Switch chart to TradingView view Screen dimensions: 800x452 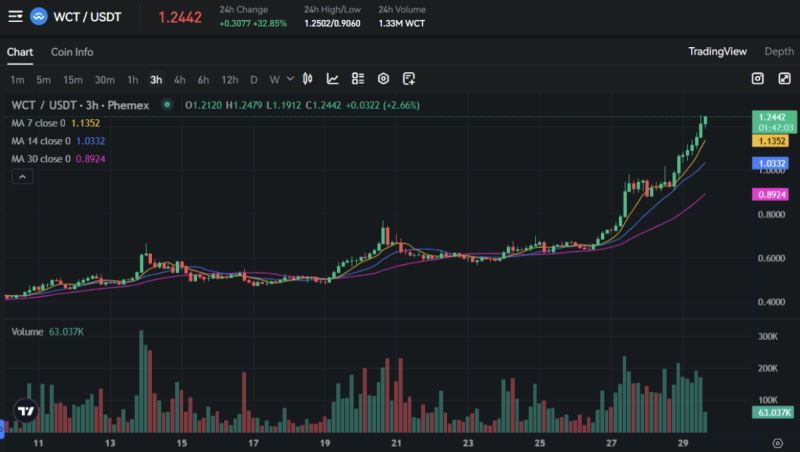tap(718, 51)
